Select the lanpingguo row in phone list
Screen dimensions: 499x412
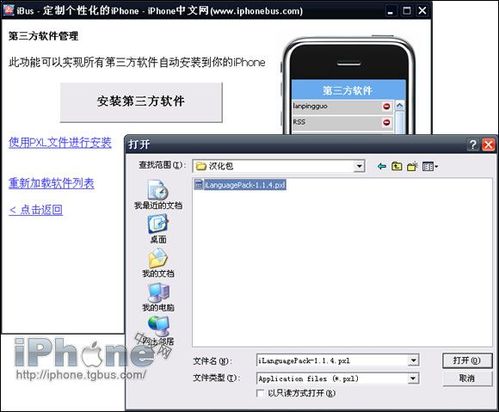pyautogui.click(x=342, y=107)
